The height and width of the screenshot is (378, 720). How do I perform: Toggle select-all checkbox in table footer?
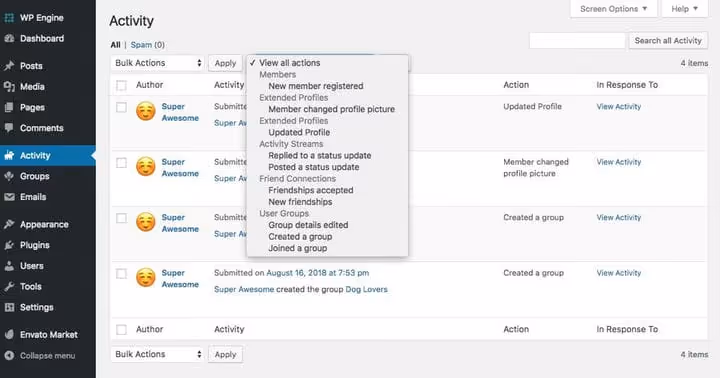(121, 330)
